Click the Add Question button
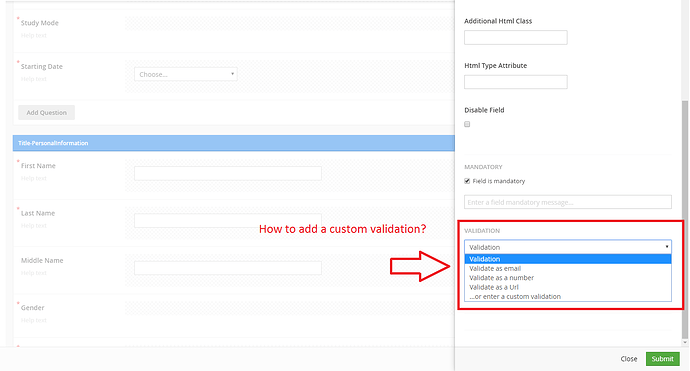690x371 pixels. click(x=46, y=112)
